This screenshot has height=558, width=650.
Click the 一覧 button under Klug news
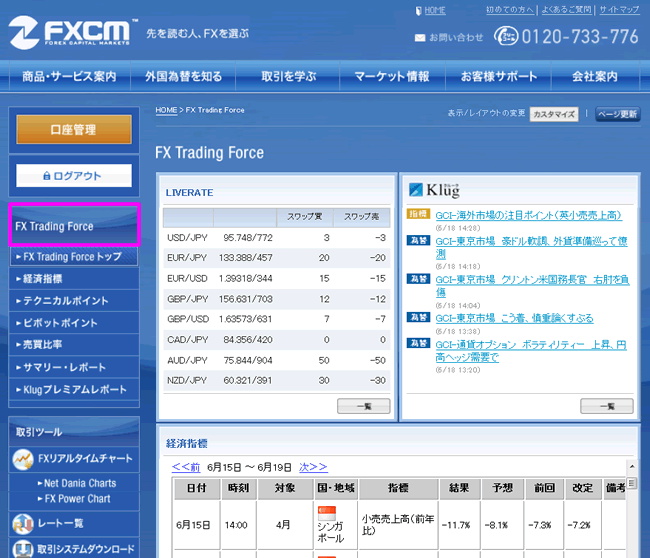pyautogui.click(x=607, y=406)
